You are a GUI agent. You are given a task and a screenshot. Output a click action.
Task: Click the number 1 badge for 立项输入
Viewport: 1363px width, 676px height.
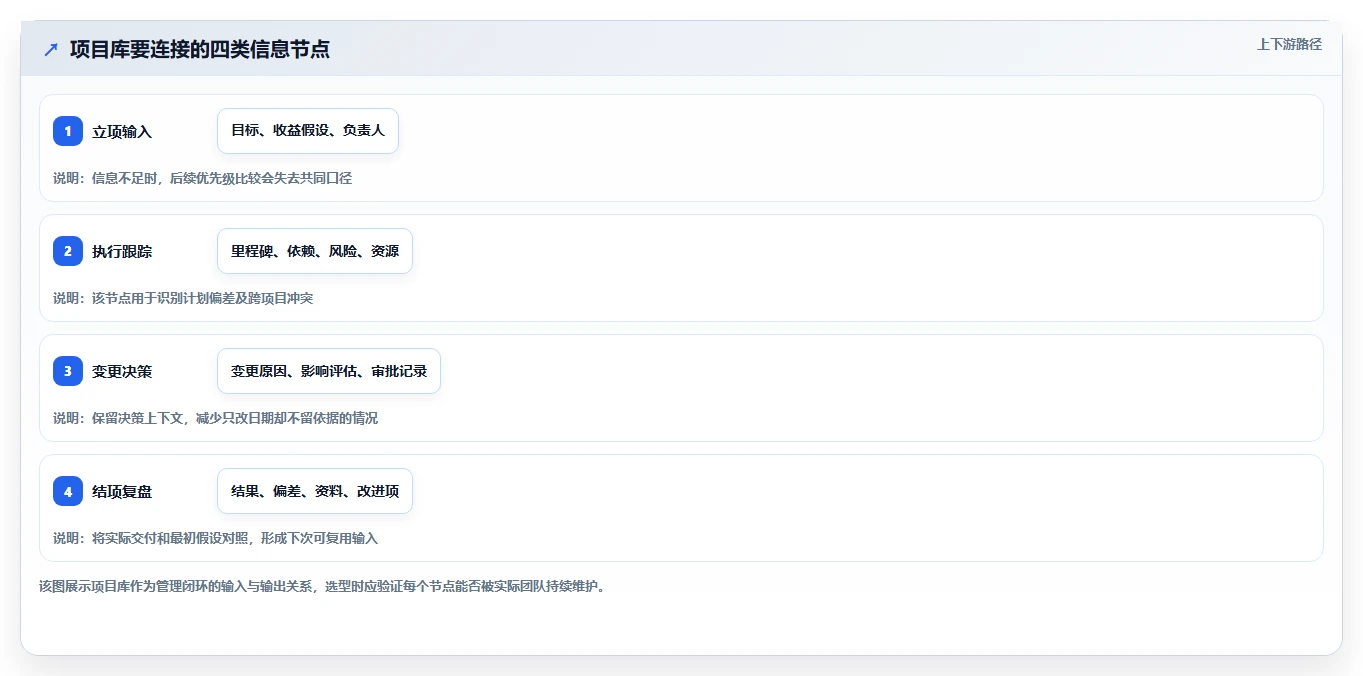[x=68, y=131]
